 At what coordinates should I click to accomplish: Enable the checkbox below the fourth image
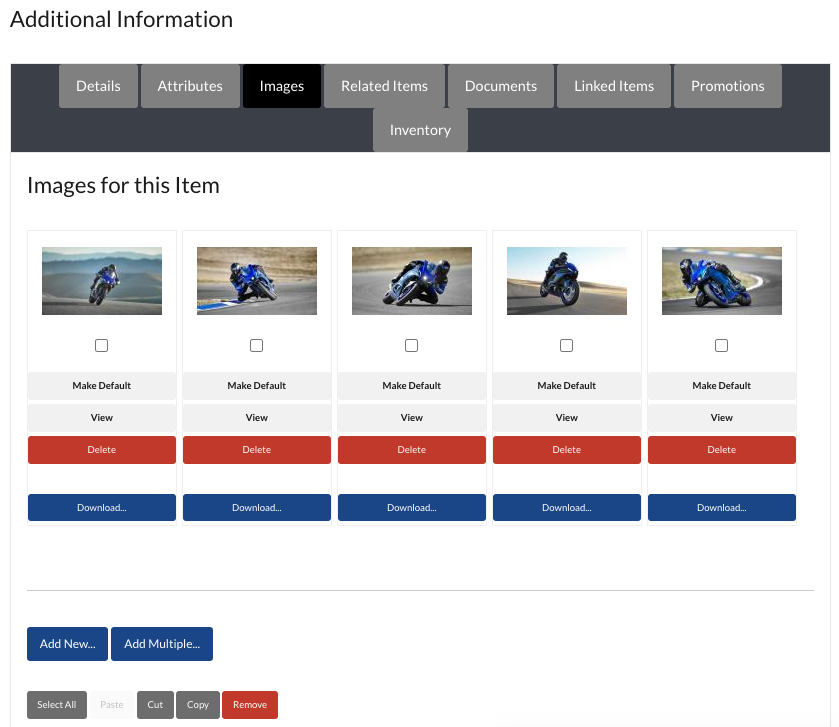567,345
